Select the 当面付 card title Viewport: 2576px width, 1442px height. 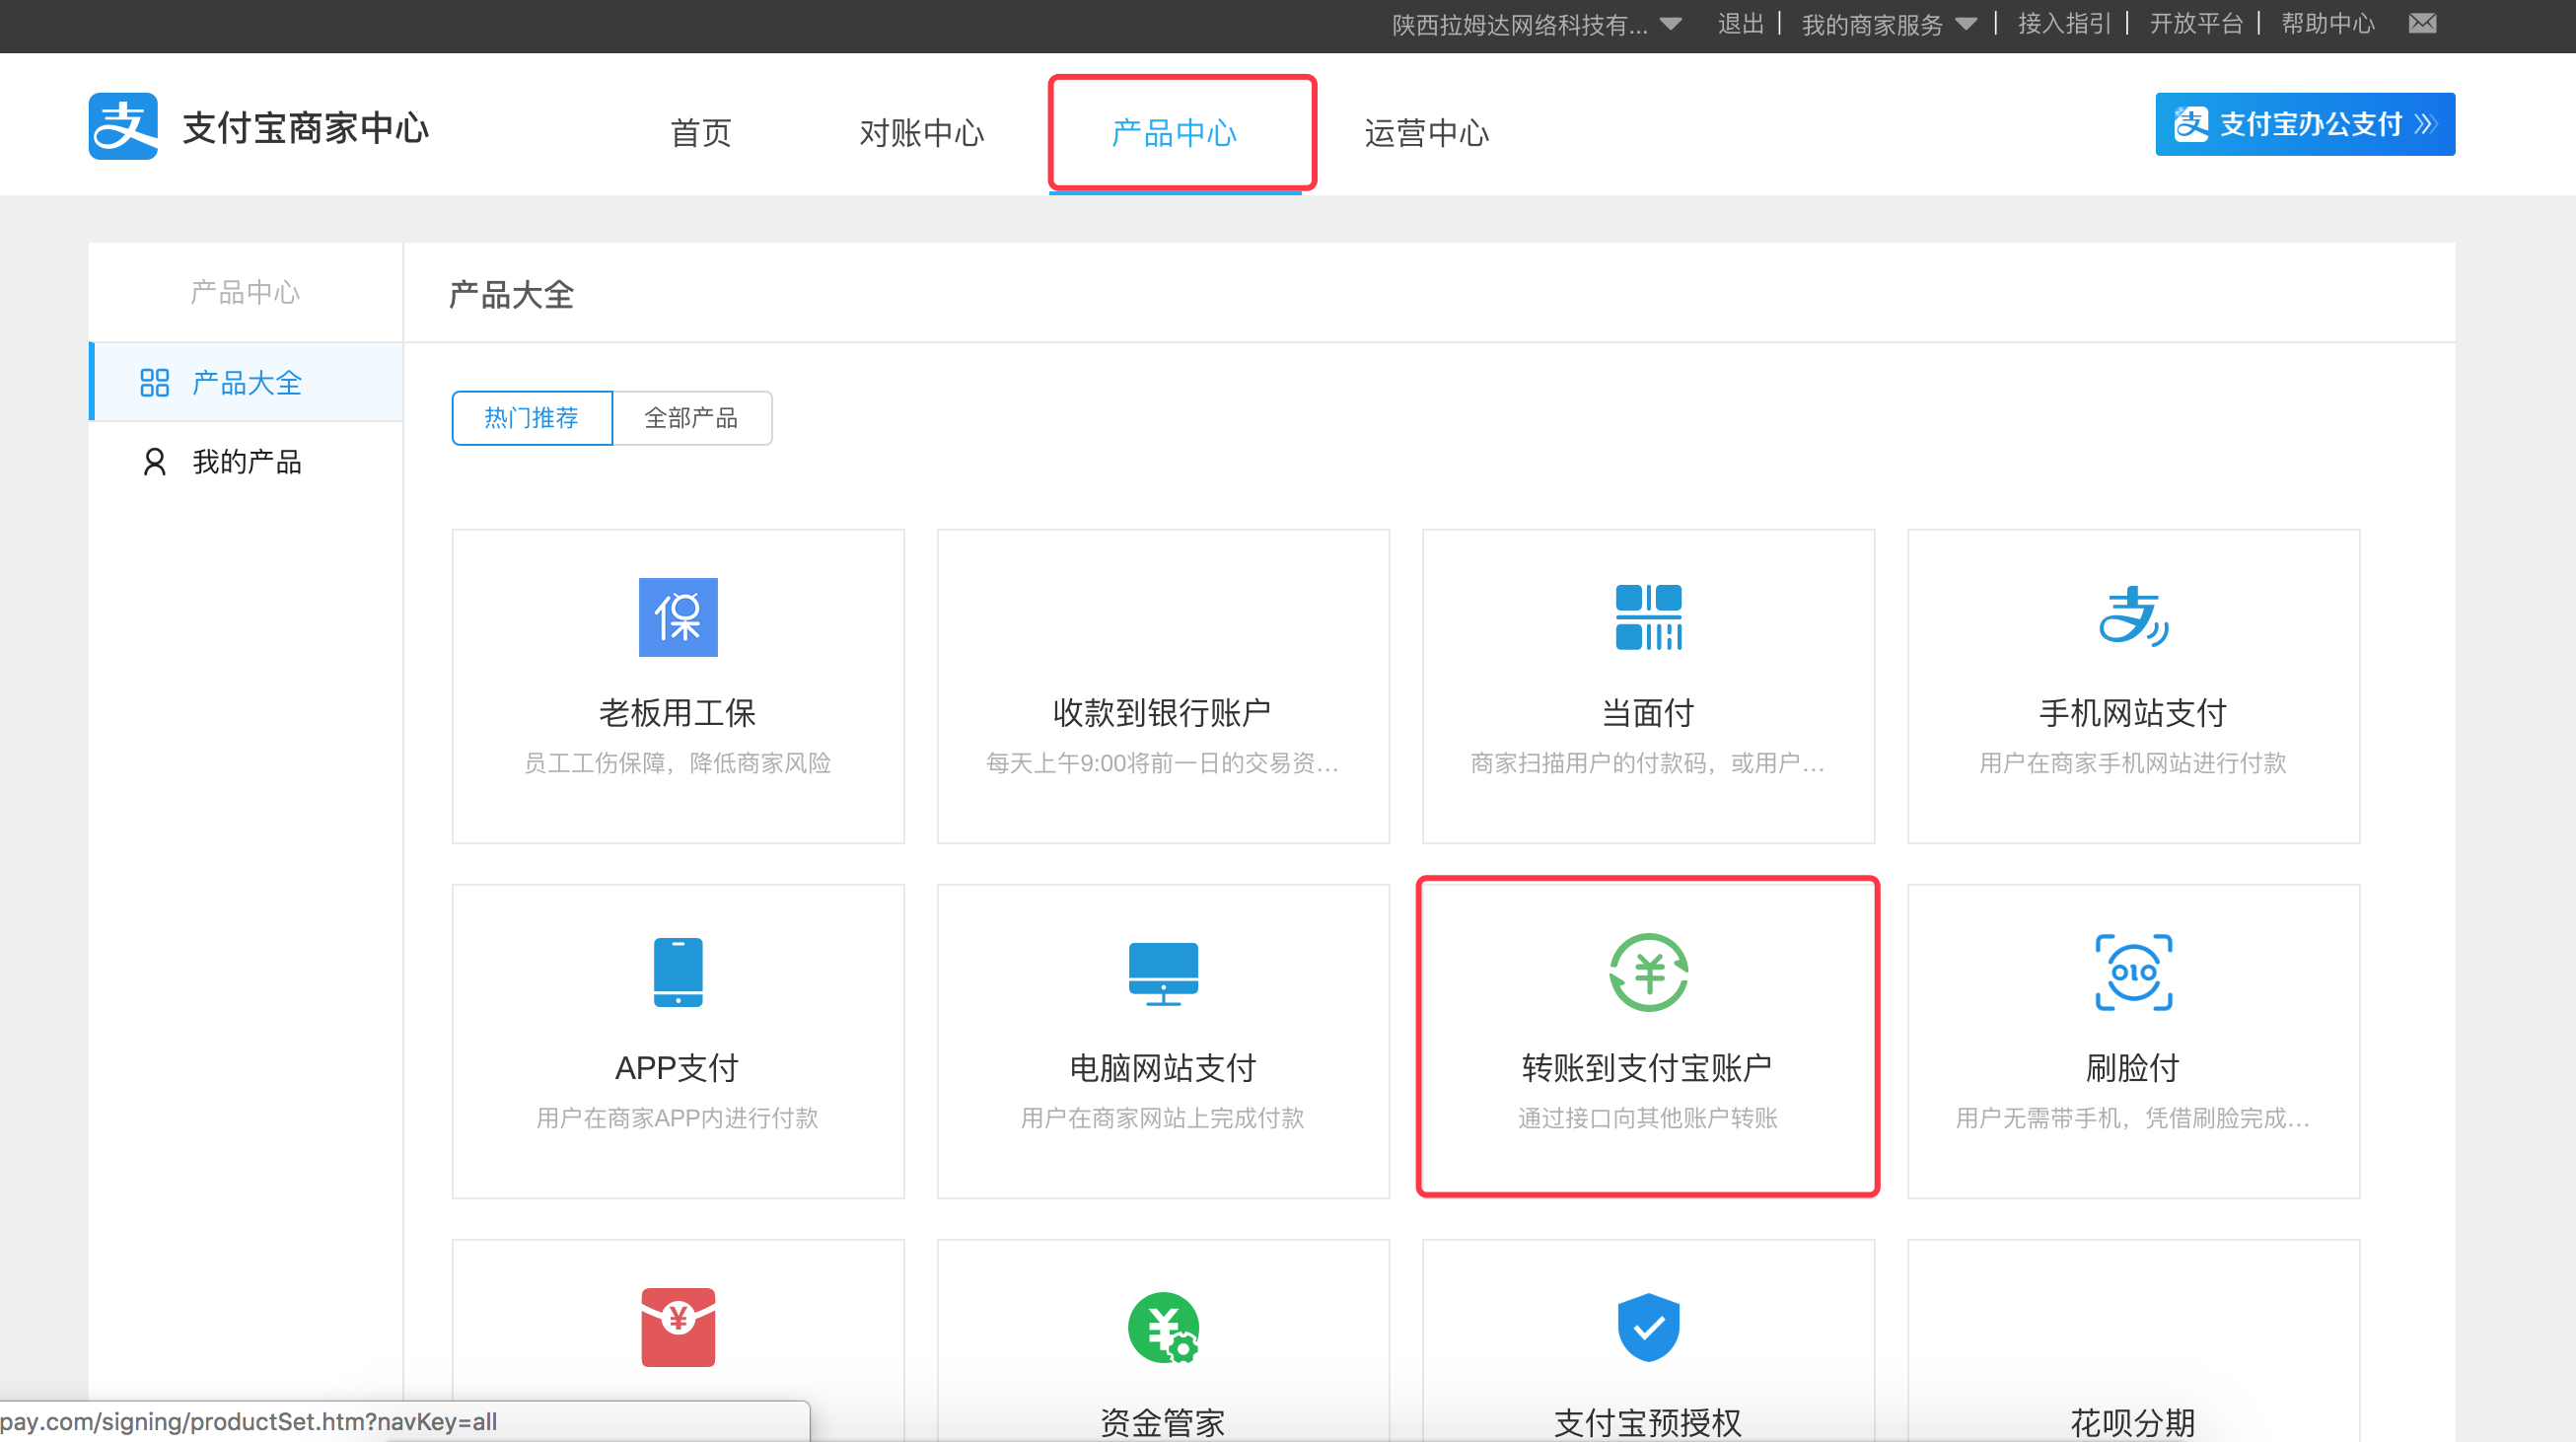(x=1648, y=713)
